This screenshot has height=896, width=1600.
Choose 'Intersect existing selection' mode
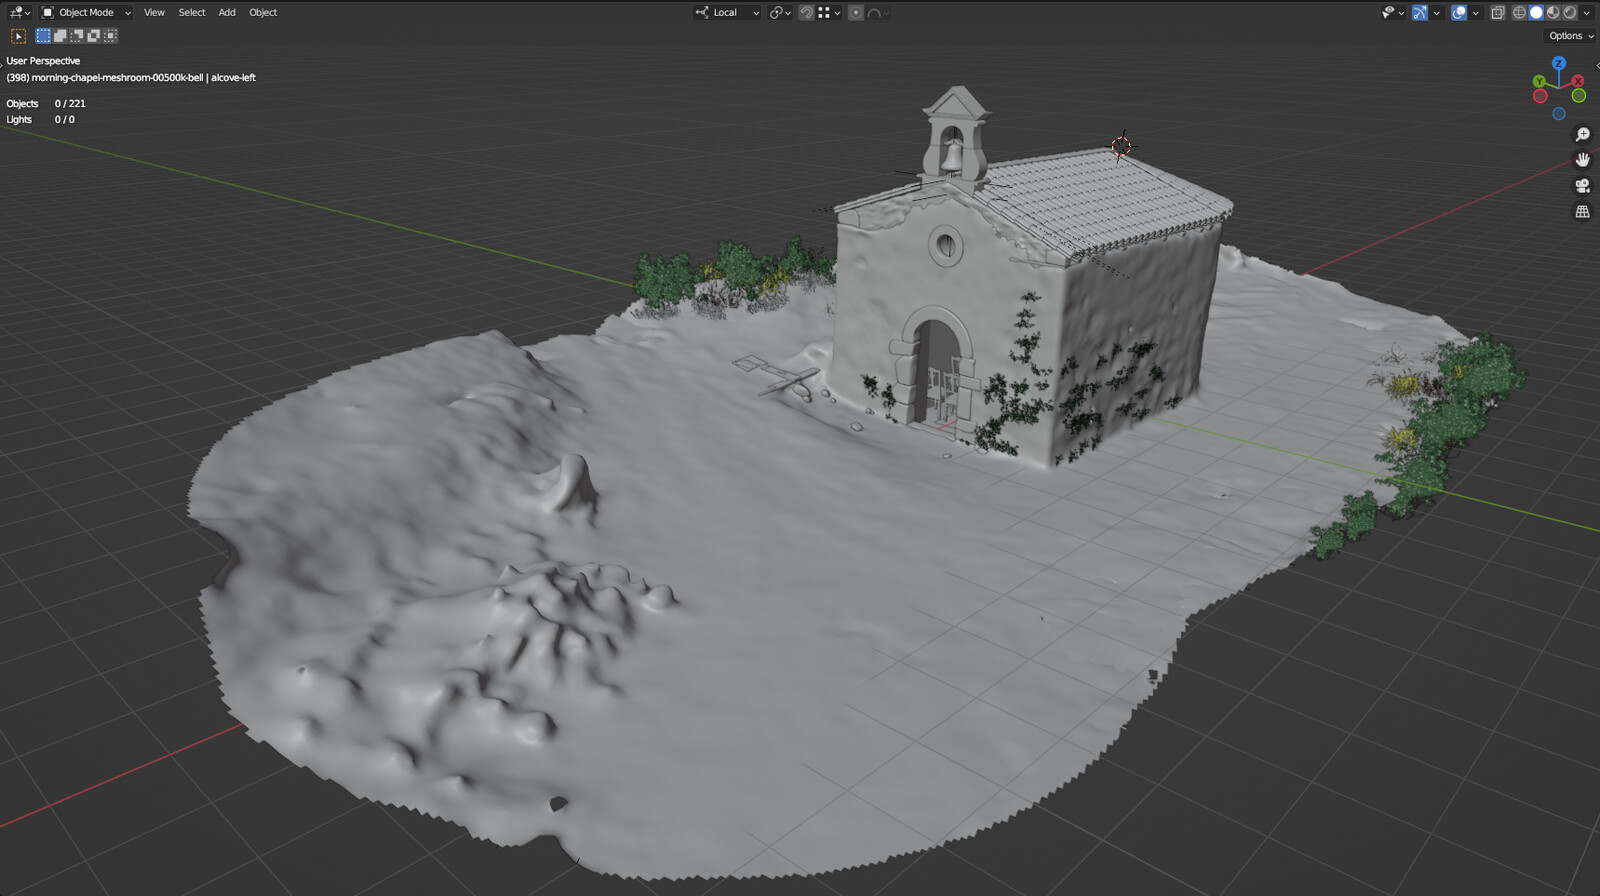click(x=111, y=36)
